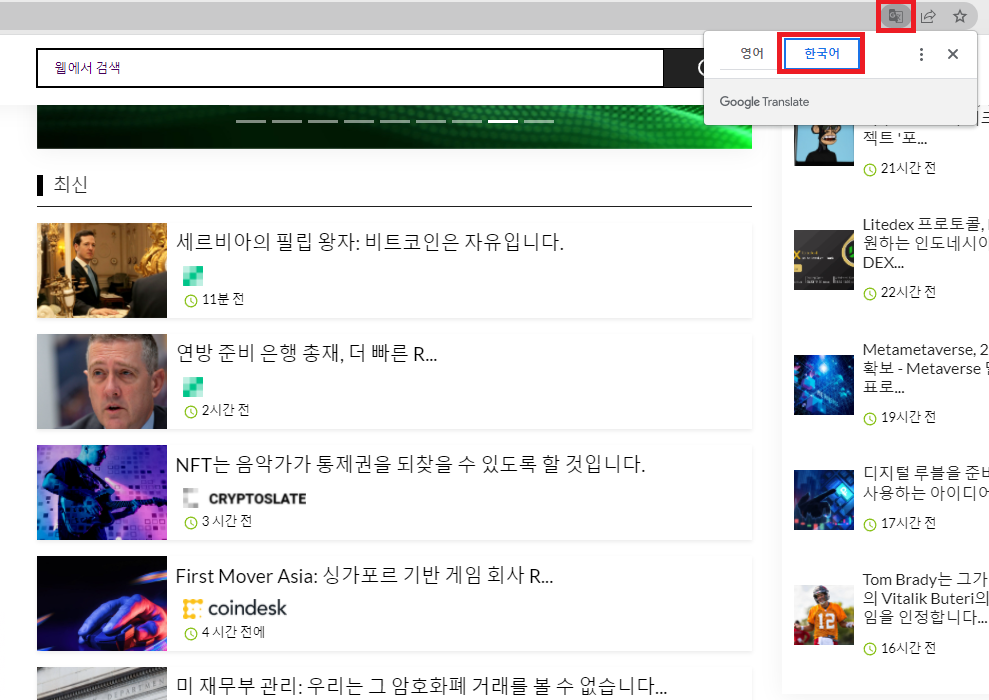Open the First Mover Asia headline
The width and height of the screenshot is (989, 700).
pyautogui.click(x=365, y=576)
